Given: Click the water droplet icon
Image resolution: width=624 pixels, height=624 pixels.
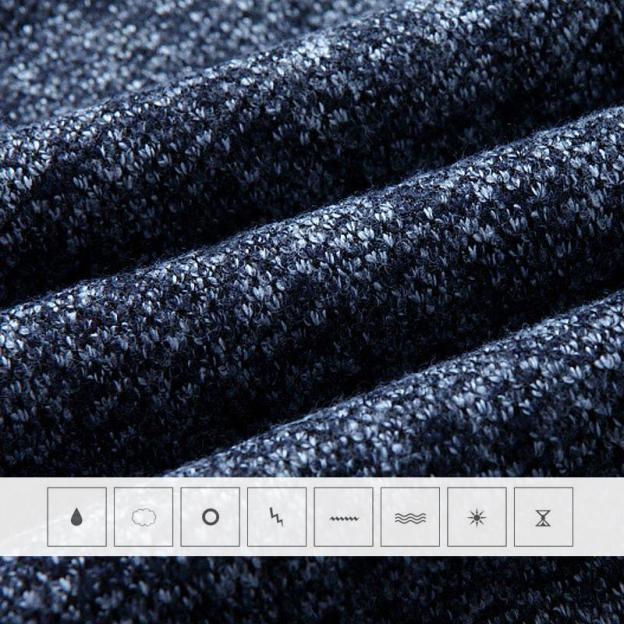Looking at the screenshot, I should click(76, 517).
